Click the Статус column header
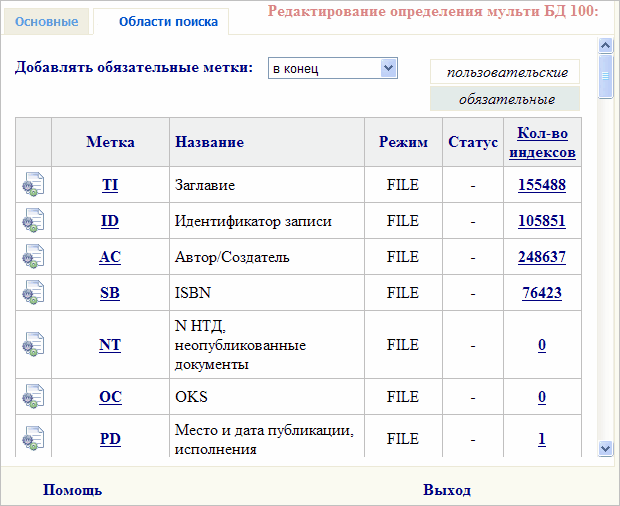 [473, 142]
